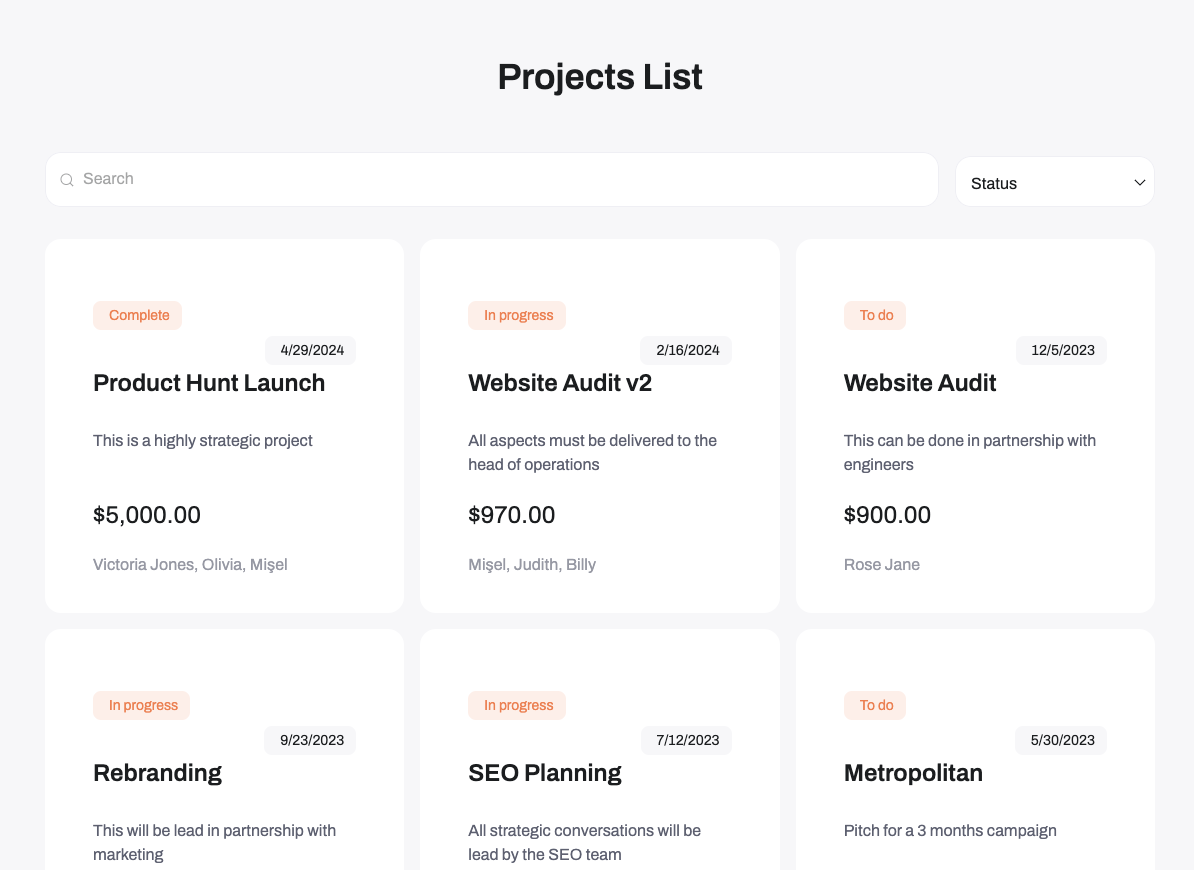The height and width of the screenshot is (870, 1194).
Task: Click description about partnership with engineers
Action: pos(969,452)
